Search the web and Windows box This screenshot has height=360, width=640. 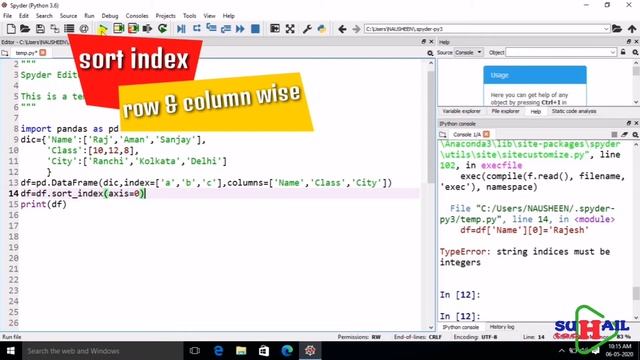click(x=102, y=351)
